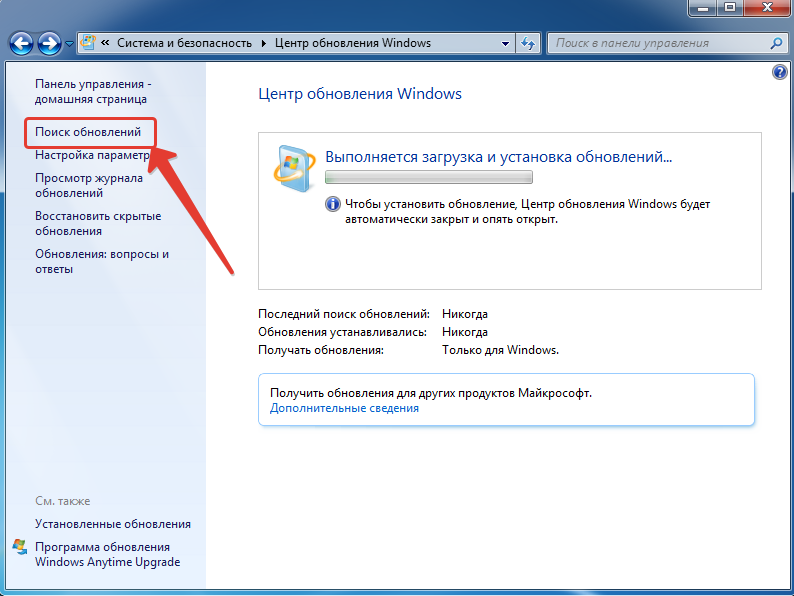Click Выполняется загрузка и установка обновлений text
This screenshot has width=794, height=596.
(x=498, y=157)
